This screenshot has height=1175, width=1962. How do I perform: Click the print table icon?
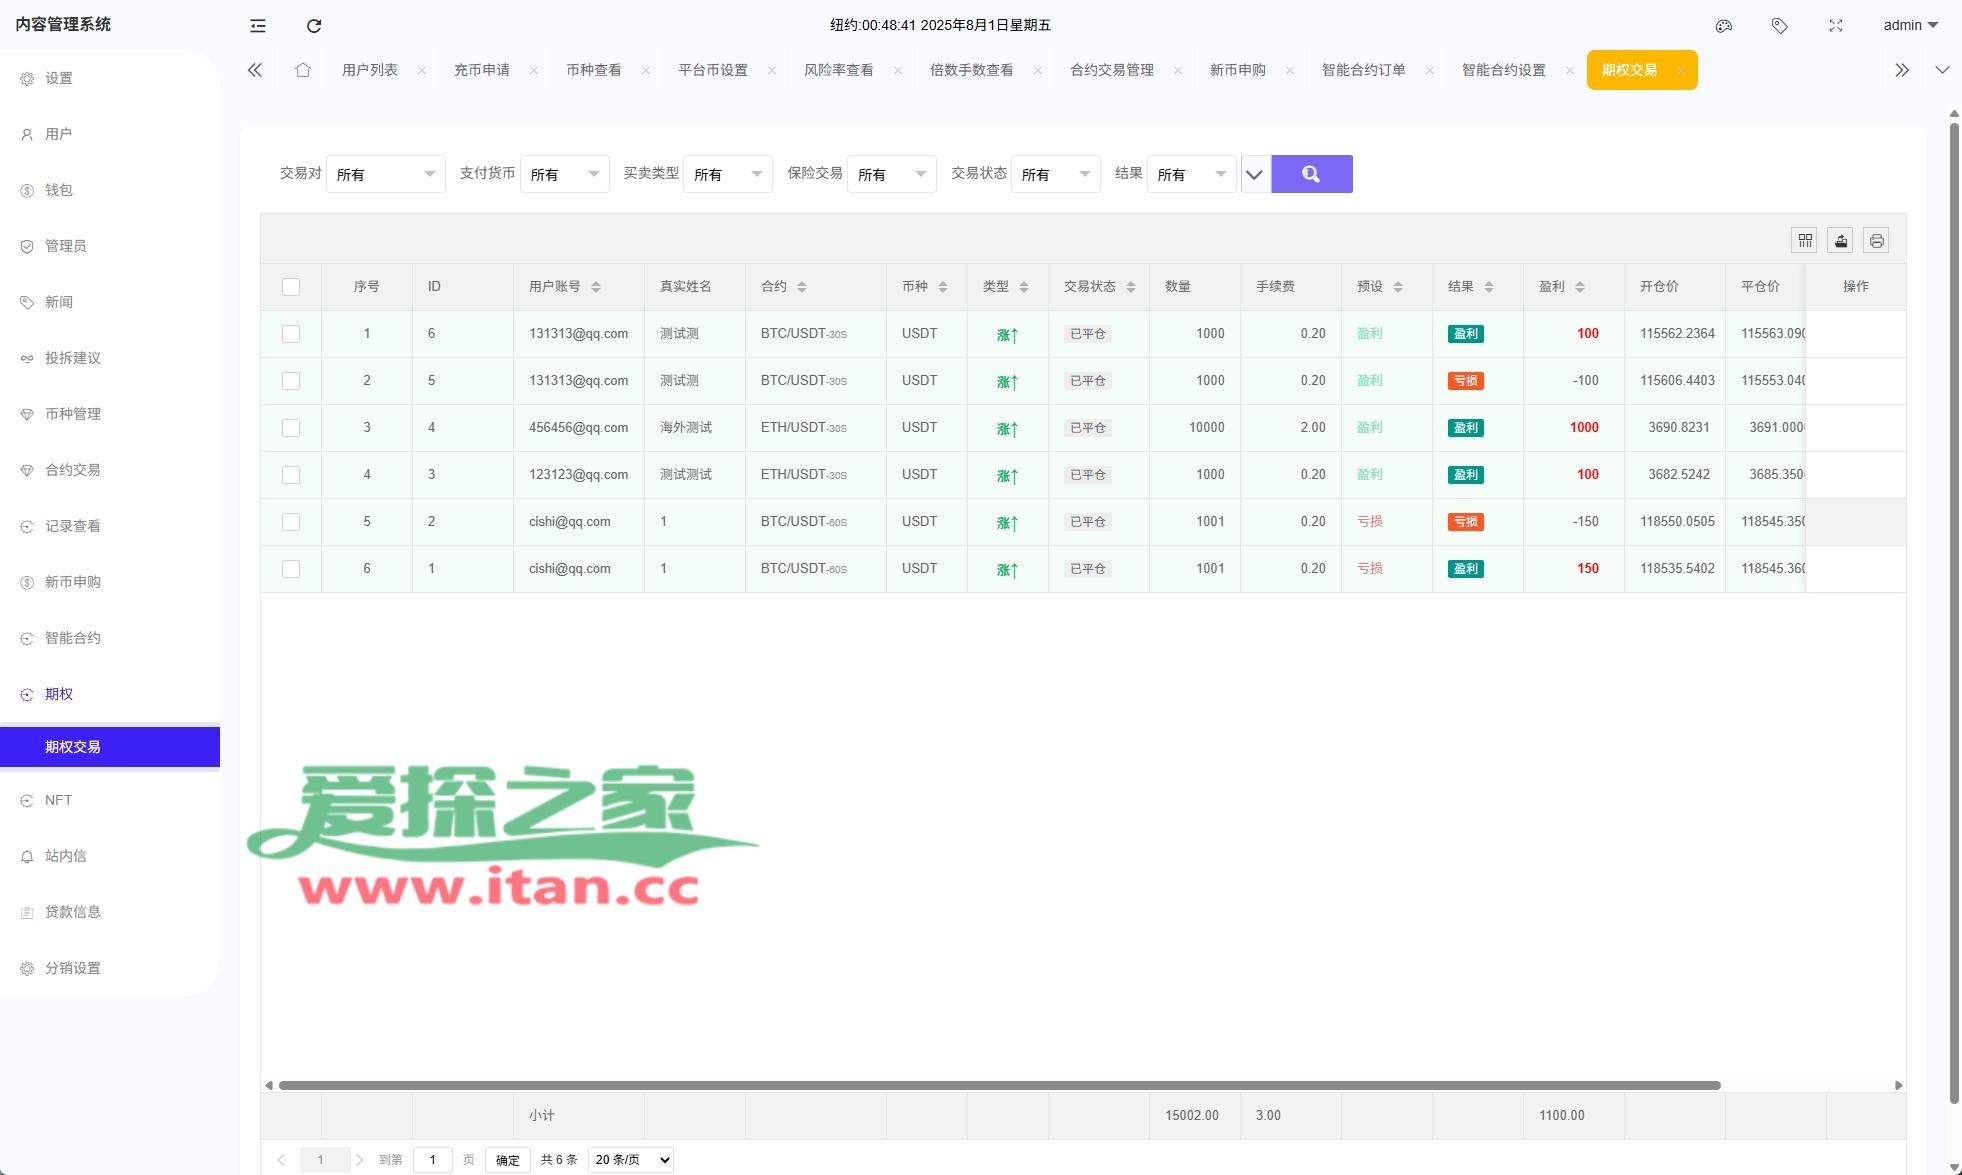[x=1876, y=241]
